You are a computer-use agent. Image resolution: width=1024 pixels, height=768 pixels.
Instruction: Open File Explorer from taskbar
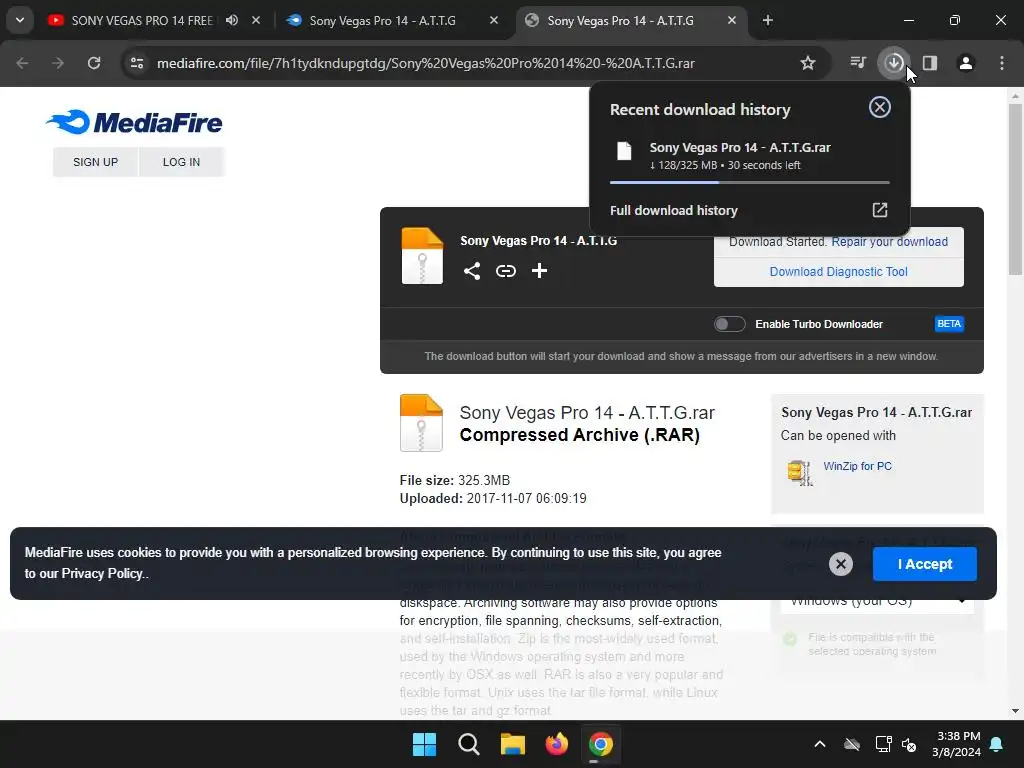click(x=513, y=744)
